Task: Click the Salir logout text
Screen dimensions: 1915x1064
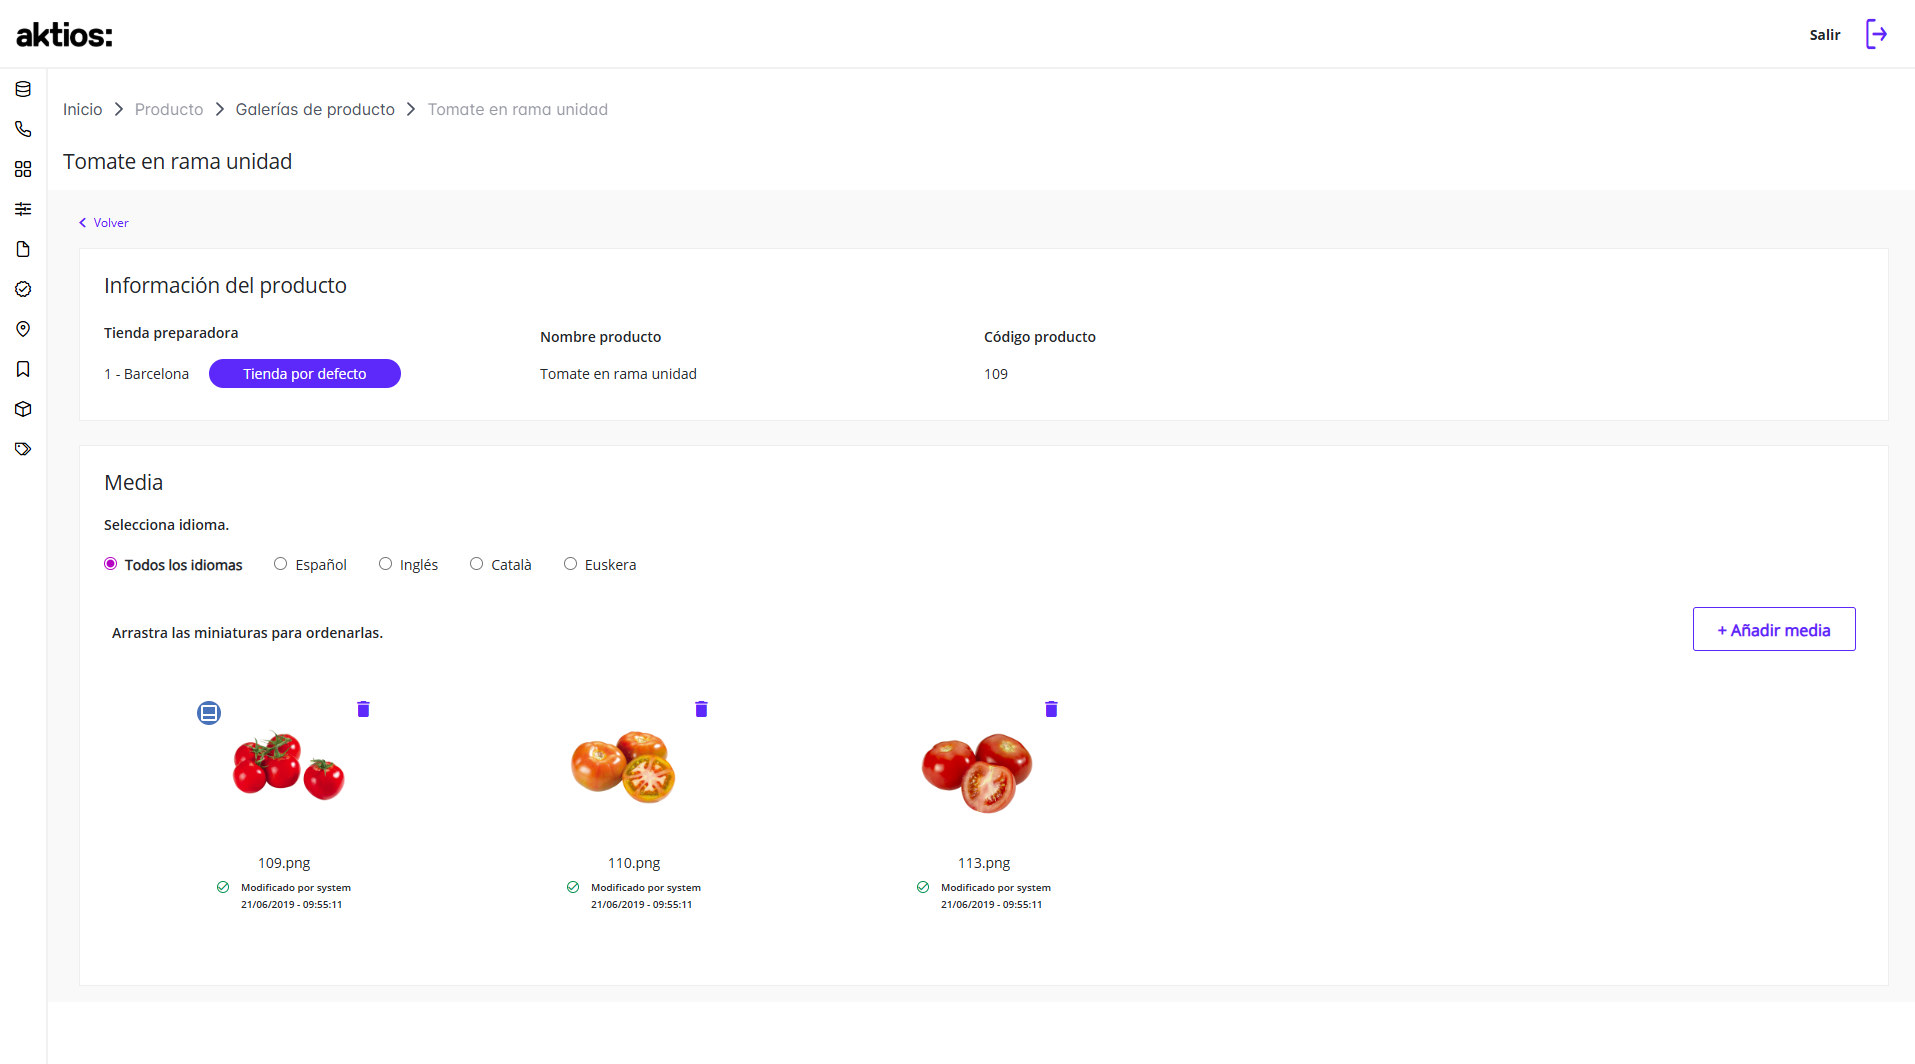Action: [x=1825, y=35]
